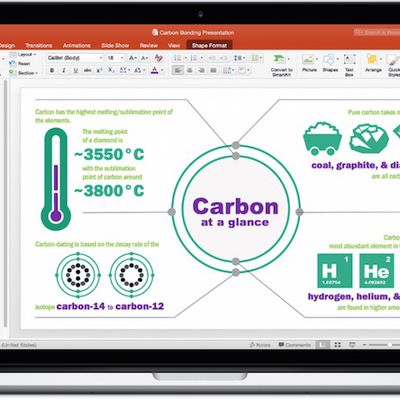400x400 pixels.
Task: Adjust the zoom slider handle
Action: pos(389,345)
